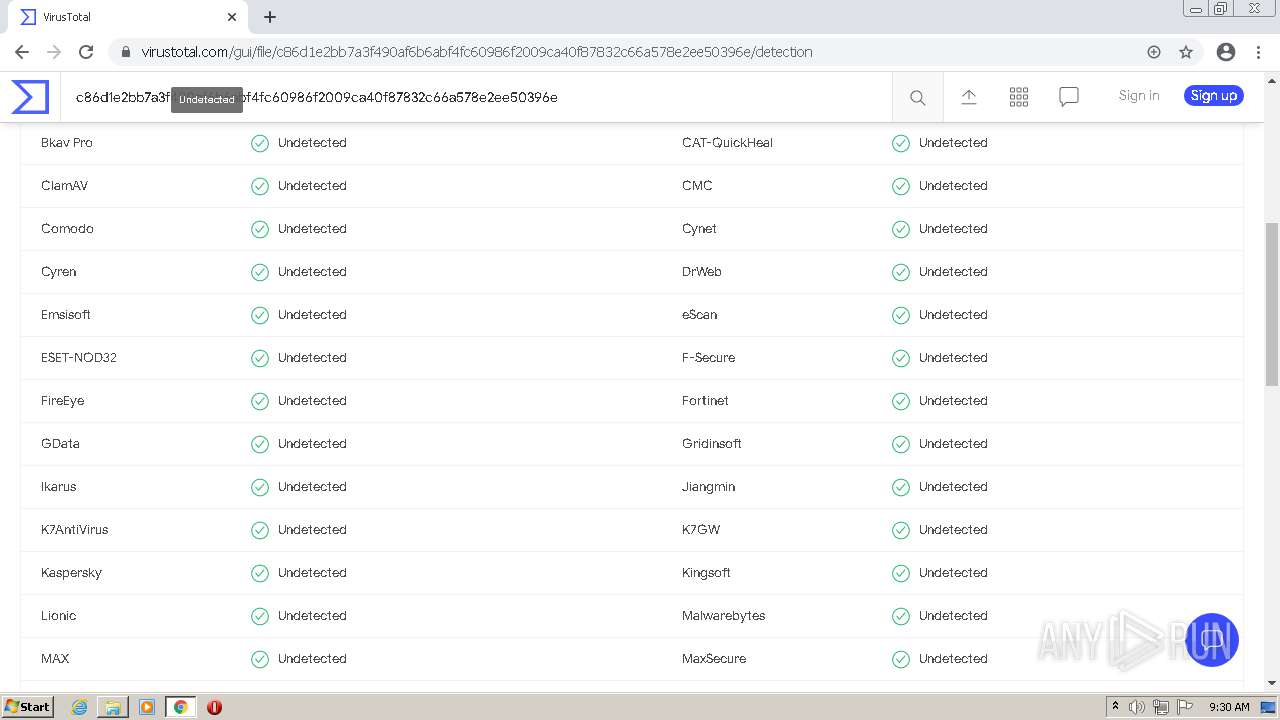Viewport: 1280px width, 720px height.
Task: Click the MaxSecure engine name
Action: (714, 659)
